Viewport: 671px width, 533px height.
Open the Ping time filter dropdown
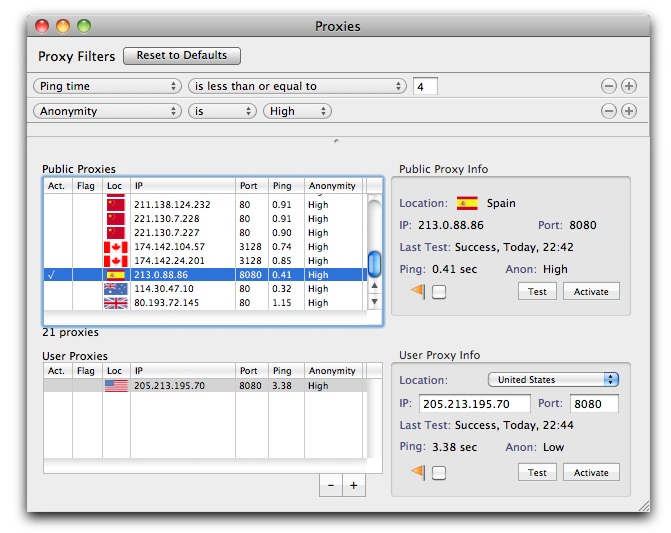click(x=107, y=86)
